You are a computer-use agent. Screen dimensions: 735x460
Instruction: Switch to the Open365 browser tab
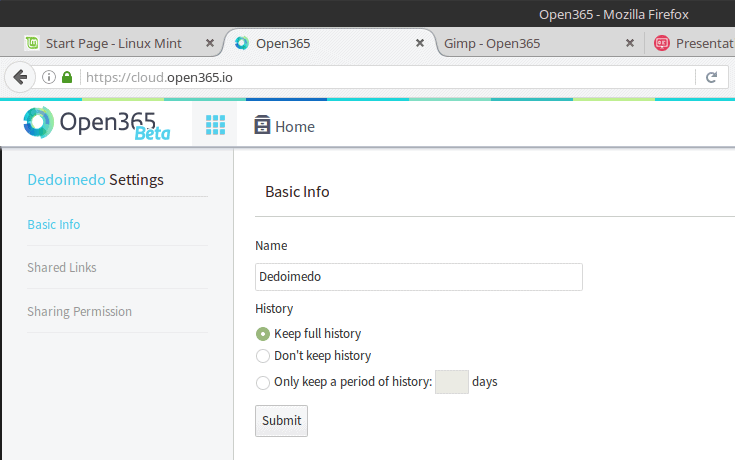coord(328,44)
